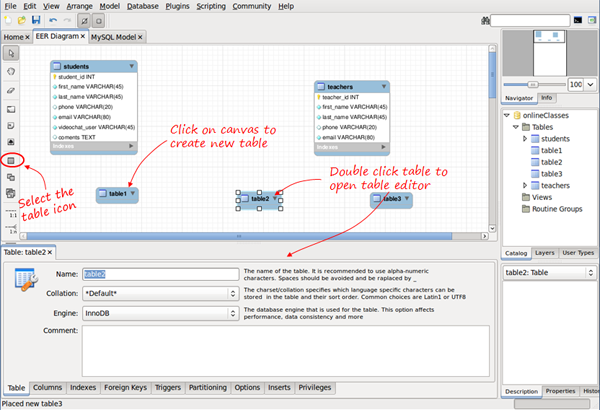Switch to the Triggers tab
This screenshot has height=410, width=600.
(x=168, y=387)
